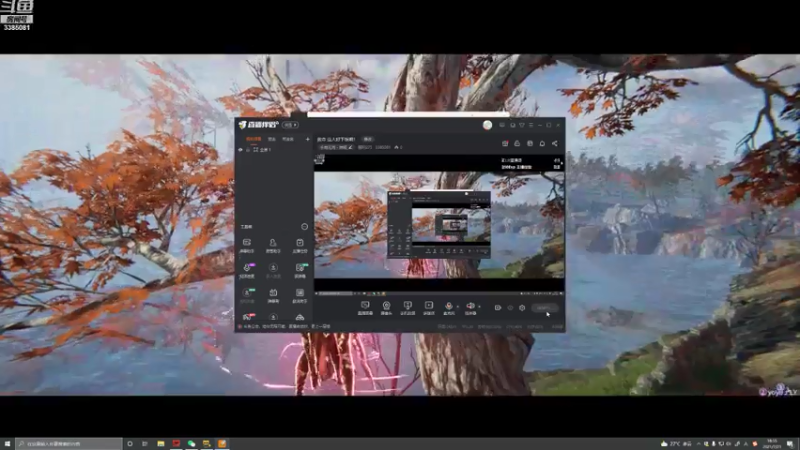
Task: Add a camera source
Action: (x=386, y=308)
